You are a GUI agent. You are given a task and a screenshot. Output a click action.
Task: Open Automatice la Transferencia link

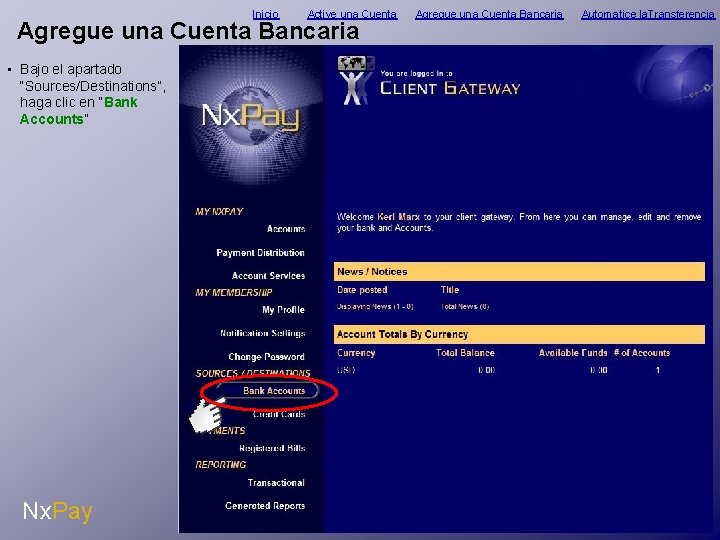[x=648, y=14]
